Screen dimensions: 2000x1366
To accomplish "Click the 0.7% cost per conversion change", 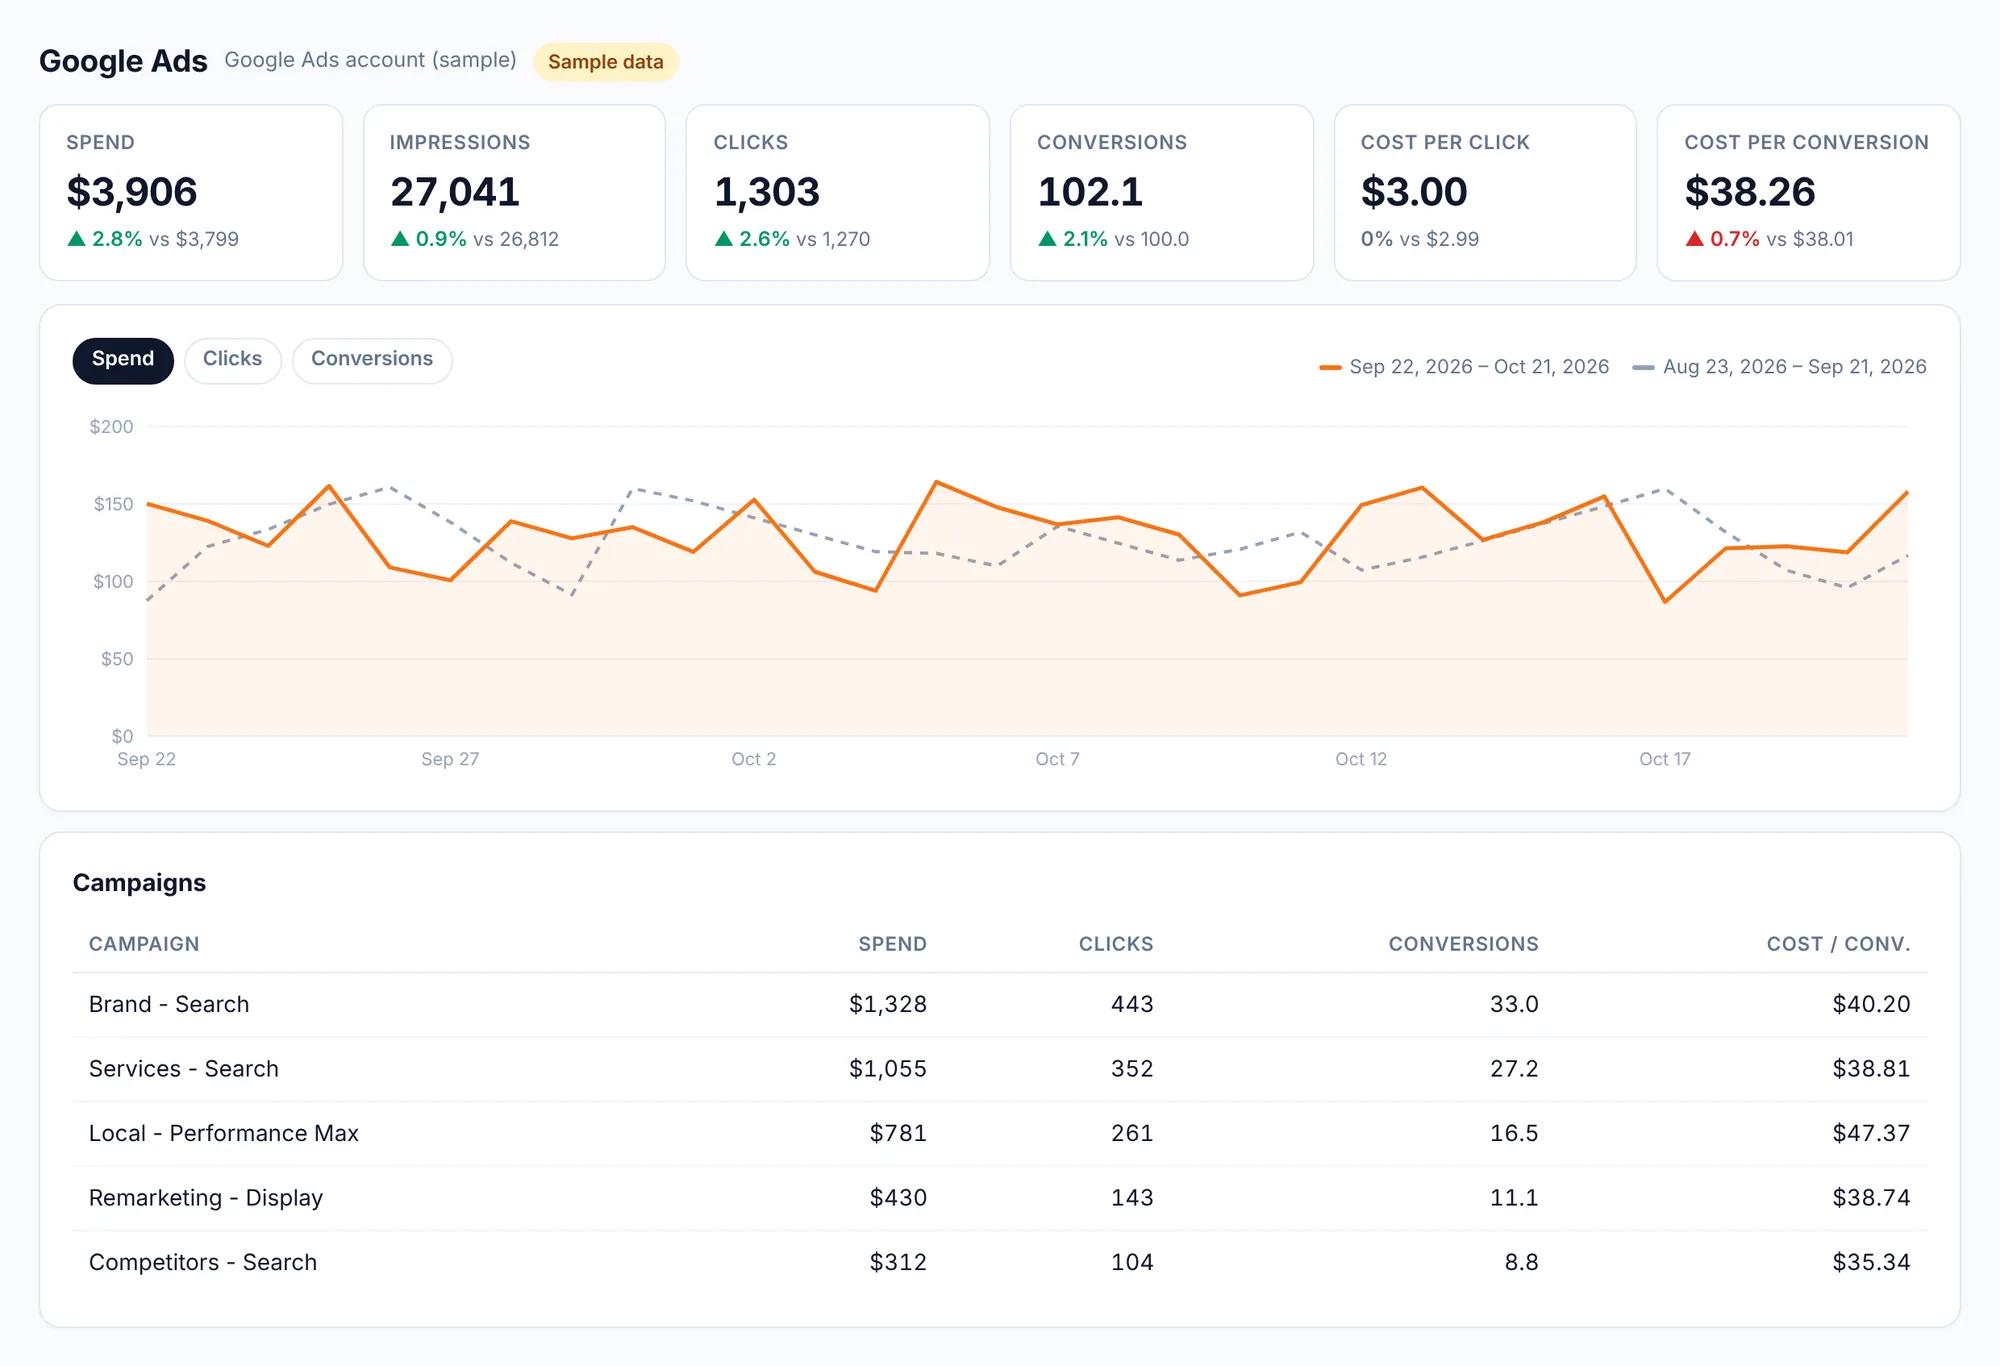I will click(x=1735, y=239).
